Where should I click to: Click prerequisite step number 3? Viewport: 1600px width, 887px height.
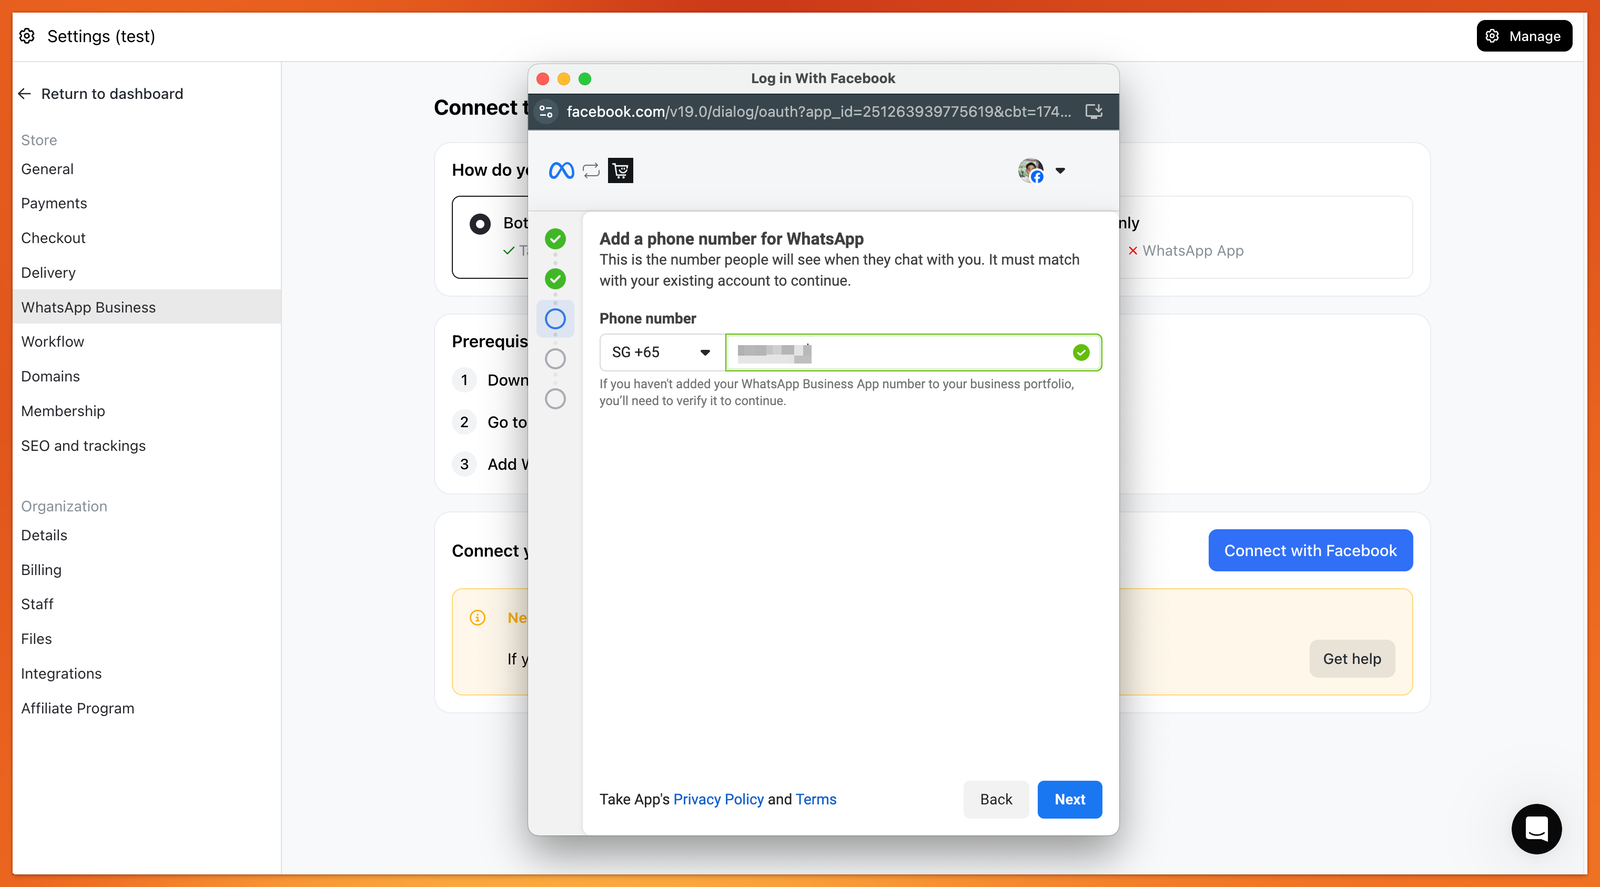[x=464, y=464]
